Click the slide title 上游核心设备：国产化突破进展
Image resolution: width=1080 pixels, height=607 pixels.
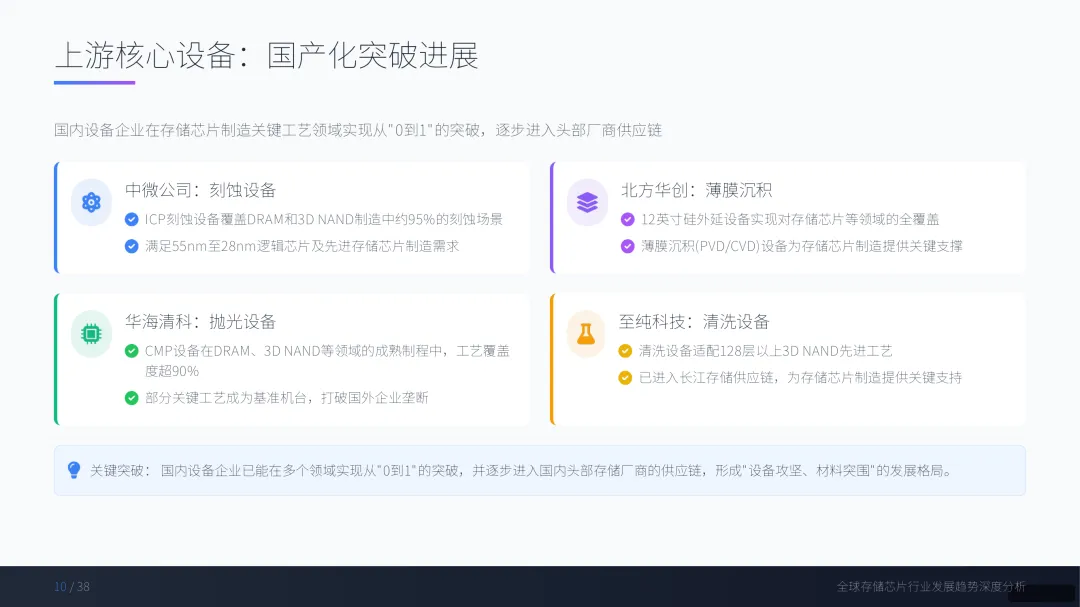point(267,56)
